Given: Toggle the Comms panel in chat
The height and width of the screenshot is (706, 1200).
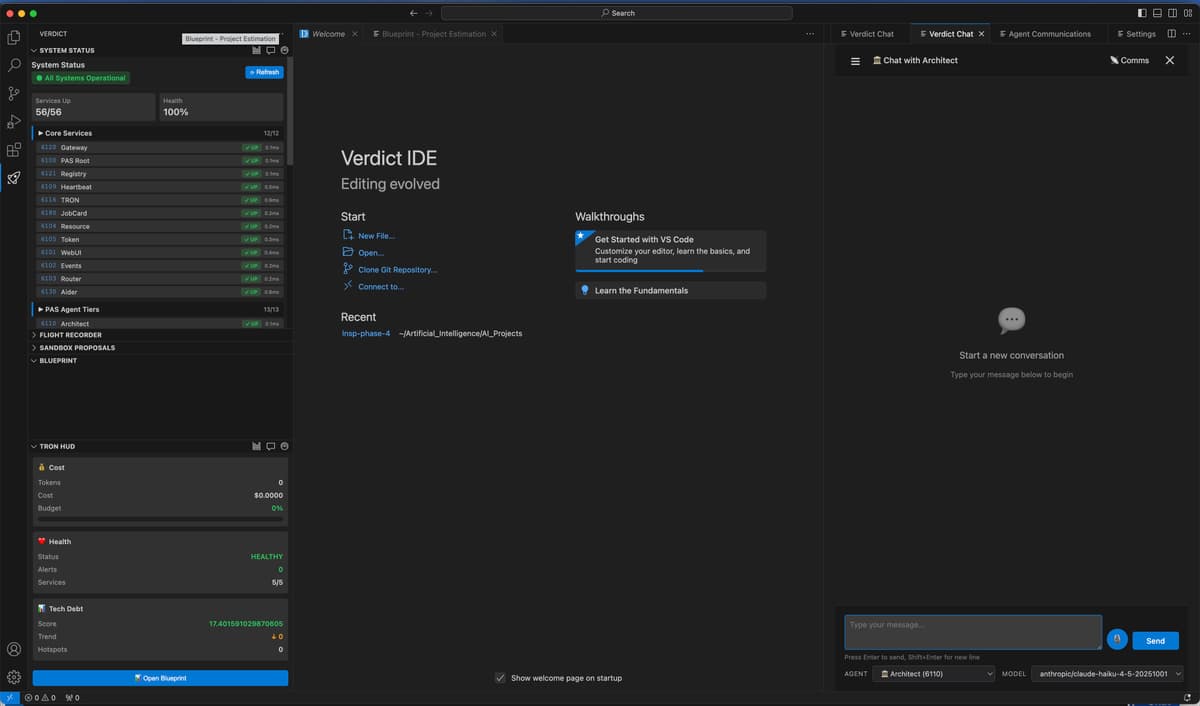Looking at the screenshot, I should (1129, 61).
